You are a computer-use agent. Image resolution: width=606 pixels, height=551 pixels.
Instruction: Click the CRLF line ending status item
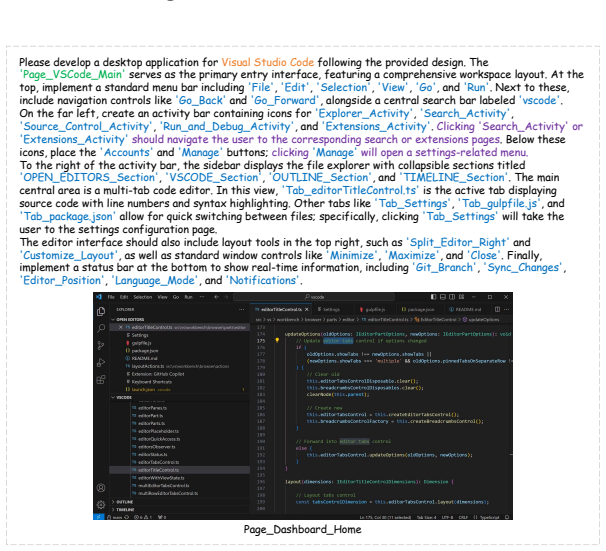click(x=463, y=517)
